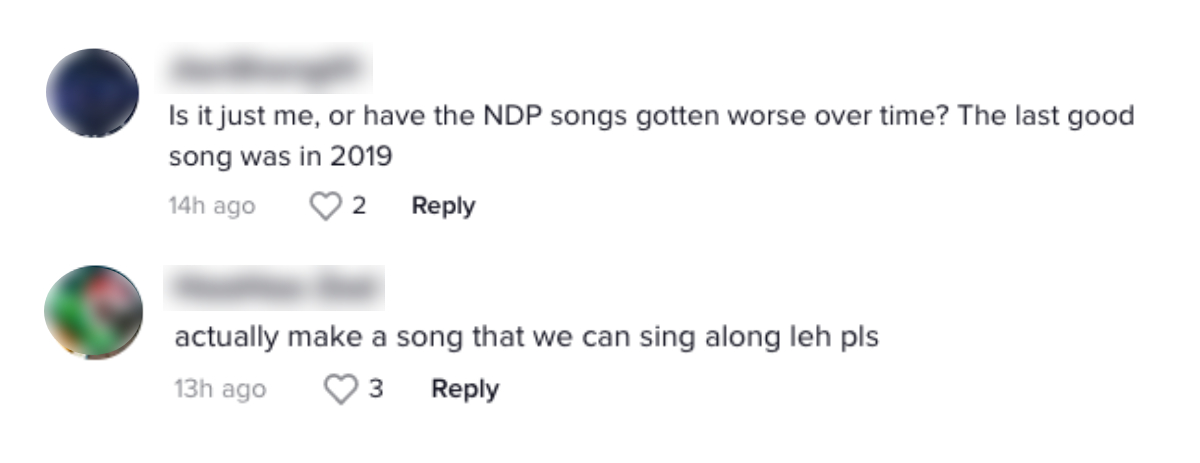Open blurred username above the NDP songs comment

tap(270, 71)
